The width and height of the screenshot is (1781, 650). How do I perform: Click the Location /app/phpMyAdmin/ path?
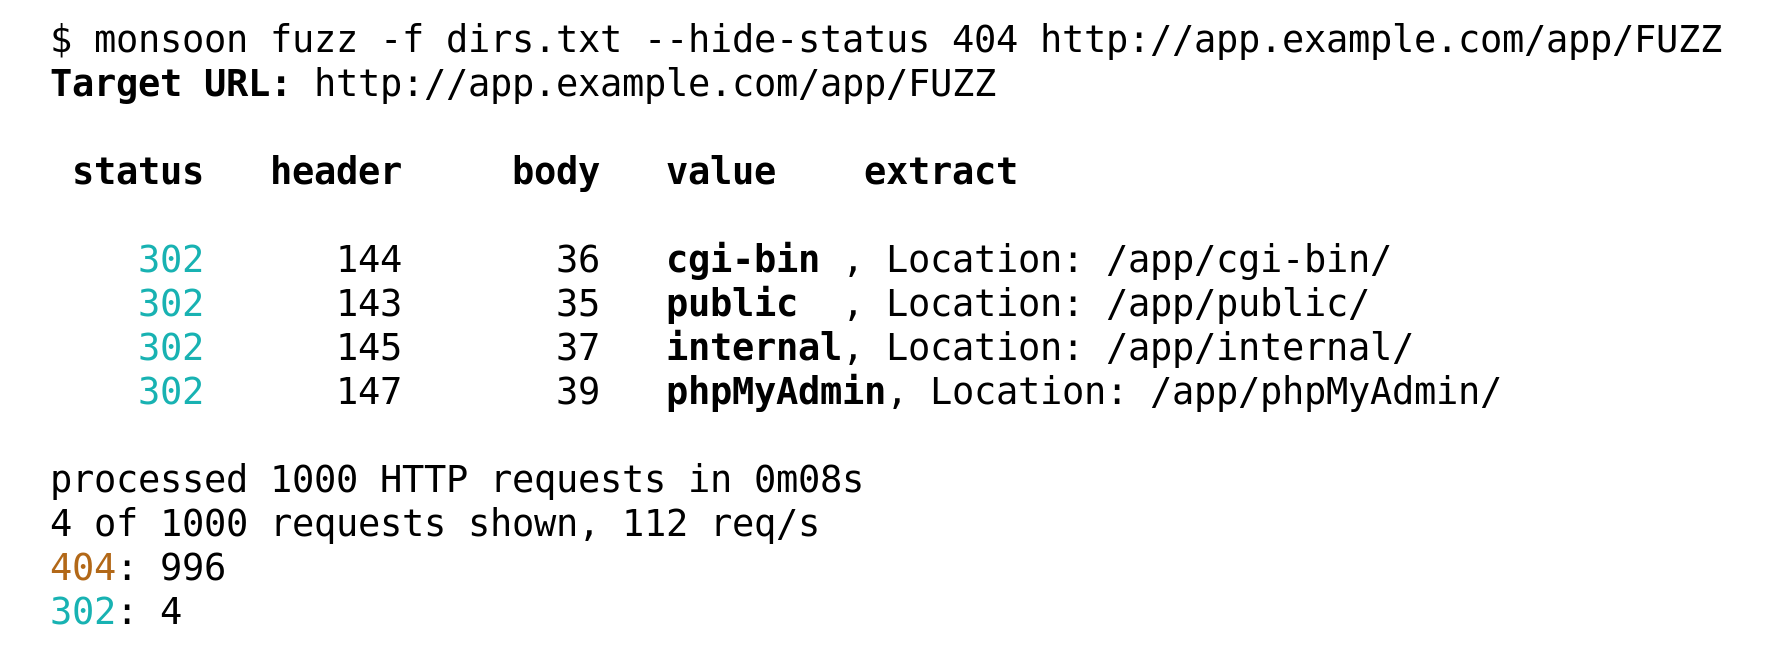(1216, 392)
